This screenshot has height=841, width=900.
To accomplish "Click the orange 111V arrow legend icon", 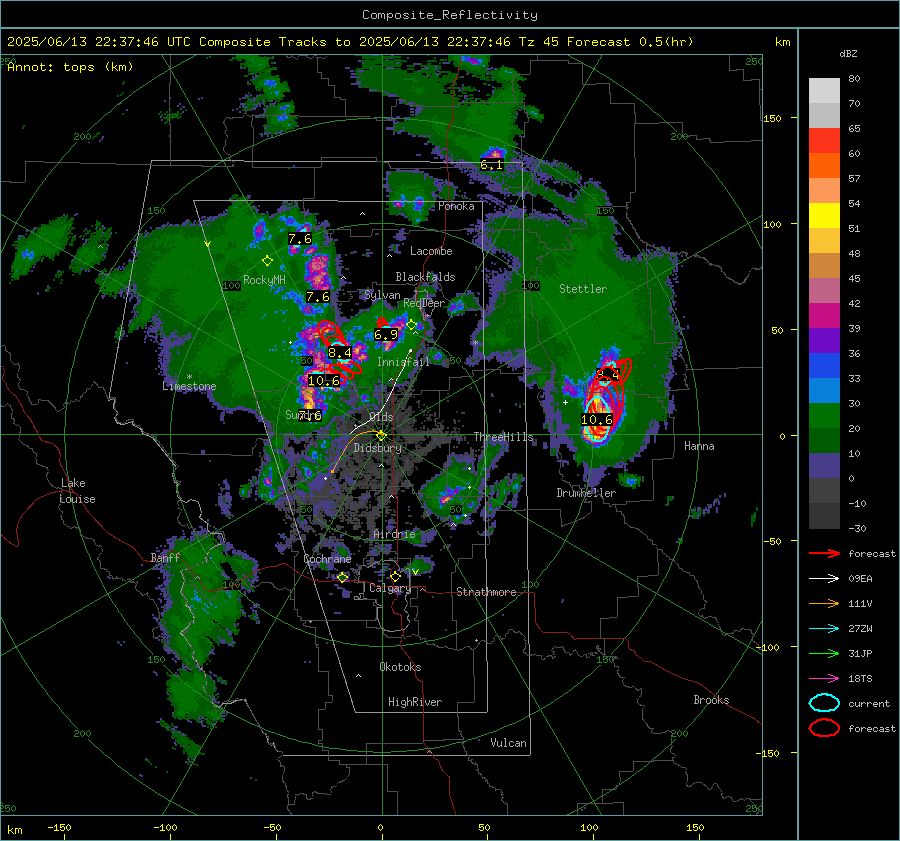I will [824, 603].
